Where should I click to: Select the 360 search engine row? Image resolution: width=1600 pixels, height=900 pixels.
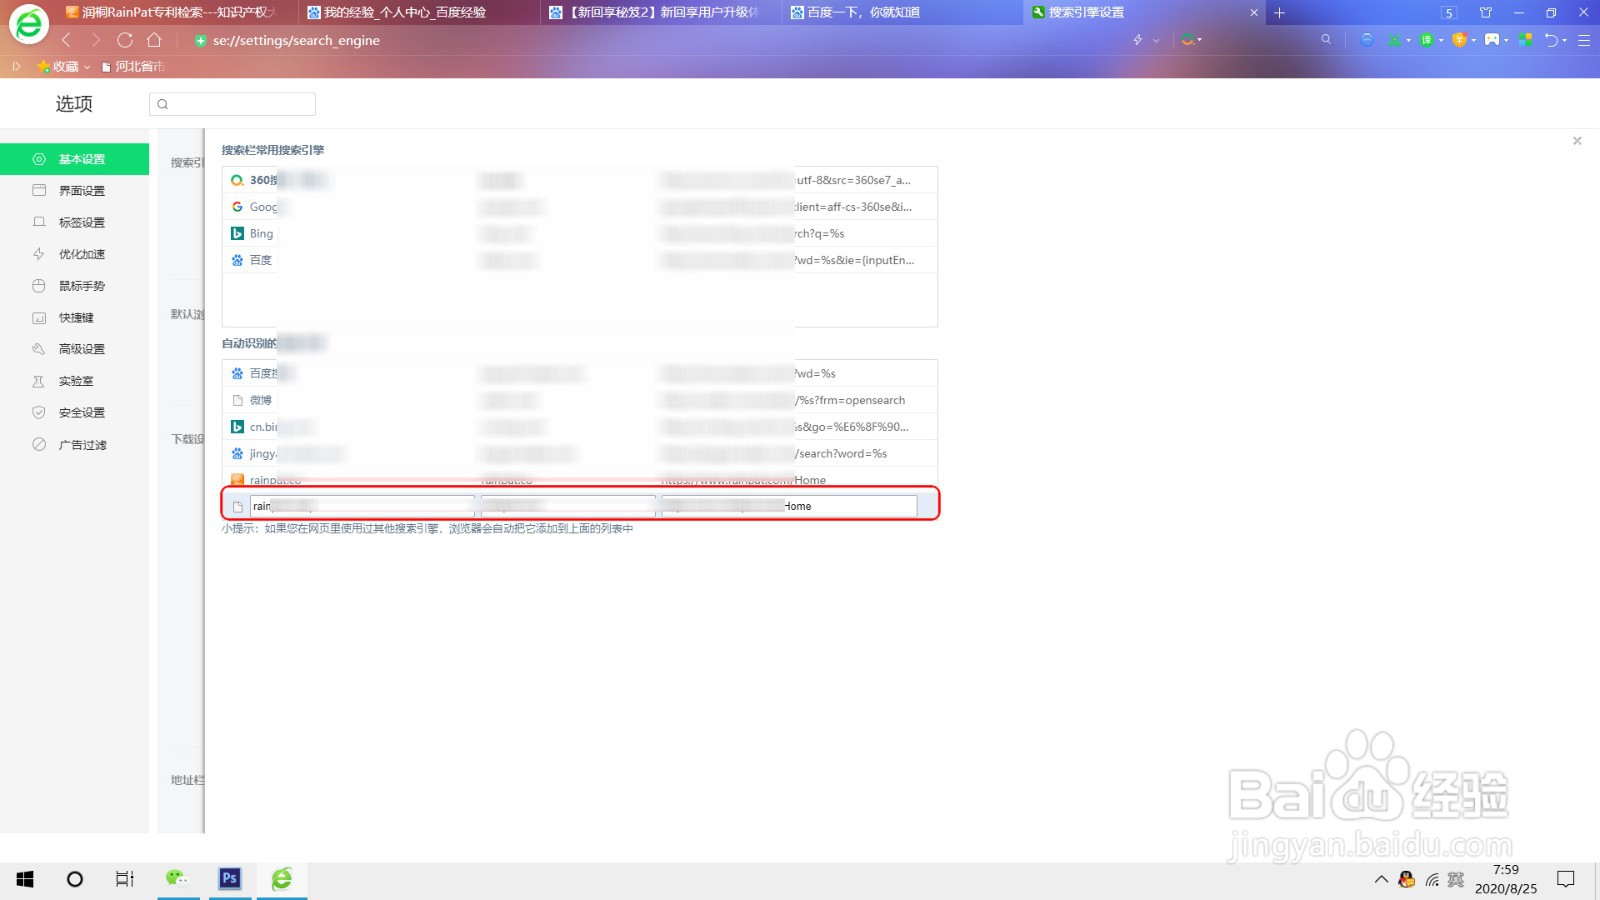tap(580, 180)
